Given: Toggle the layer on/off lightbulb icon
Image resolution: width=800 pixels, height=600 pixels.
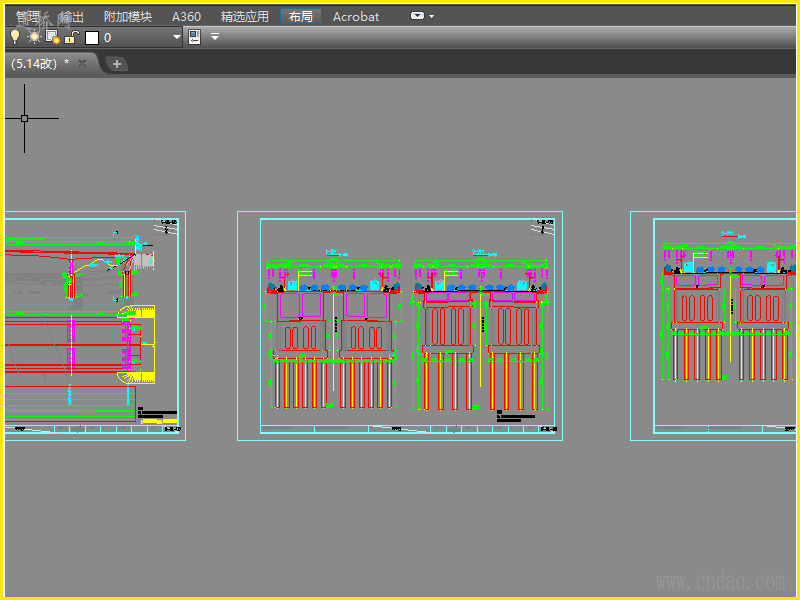Looking at the screenshot, I should [14, 37].
